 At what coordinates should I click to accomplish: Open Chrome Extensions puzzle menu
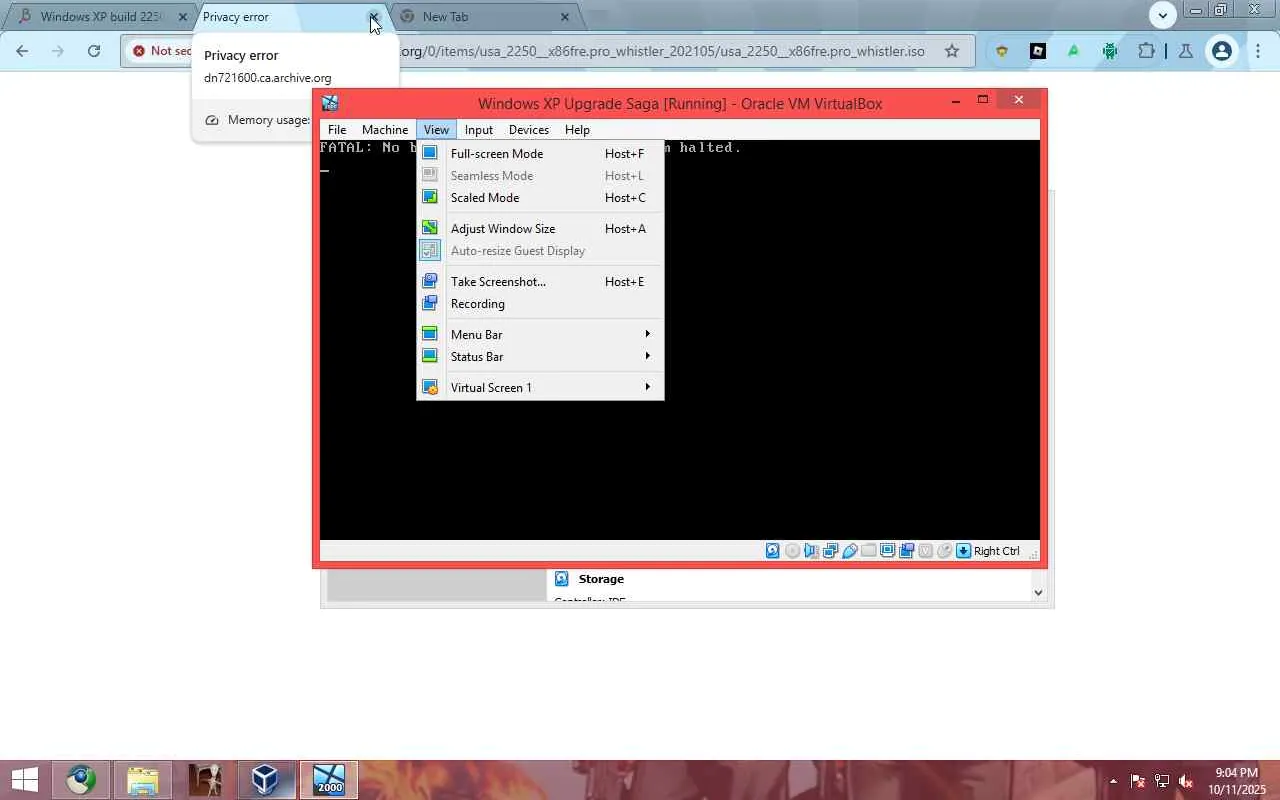pos(1146,51)
